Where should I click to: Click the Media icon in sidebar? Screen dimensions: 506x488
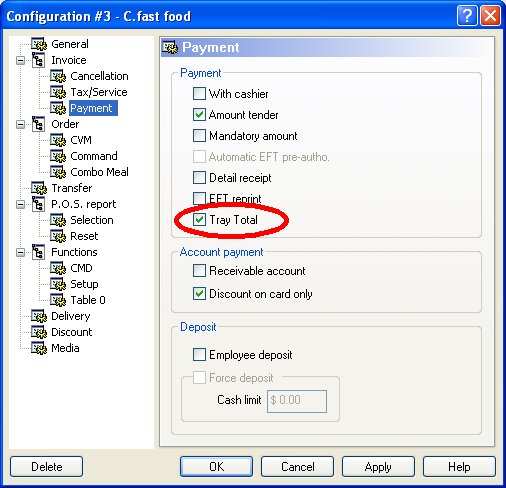click(x=39, y=348)
